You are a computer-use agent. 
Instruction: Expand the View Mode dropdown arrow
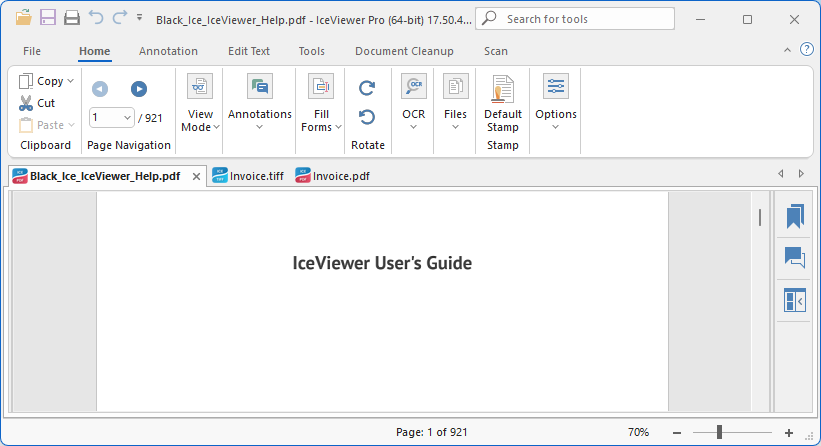216,127
